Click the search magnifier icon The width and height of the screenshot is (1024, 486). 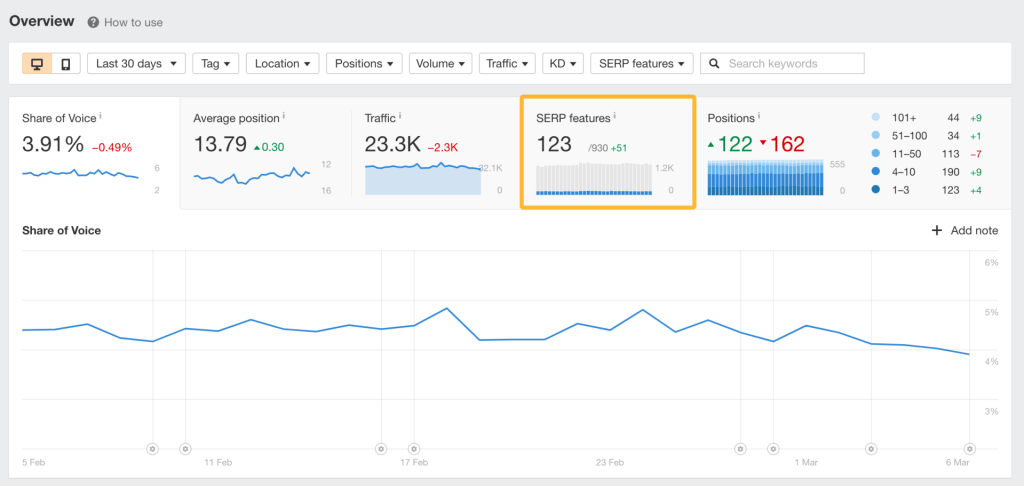click(714, 64)
